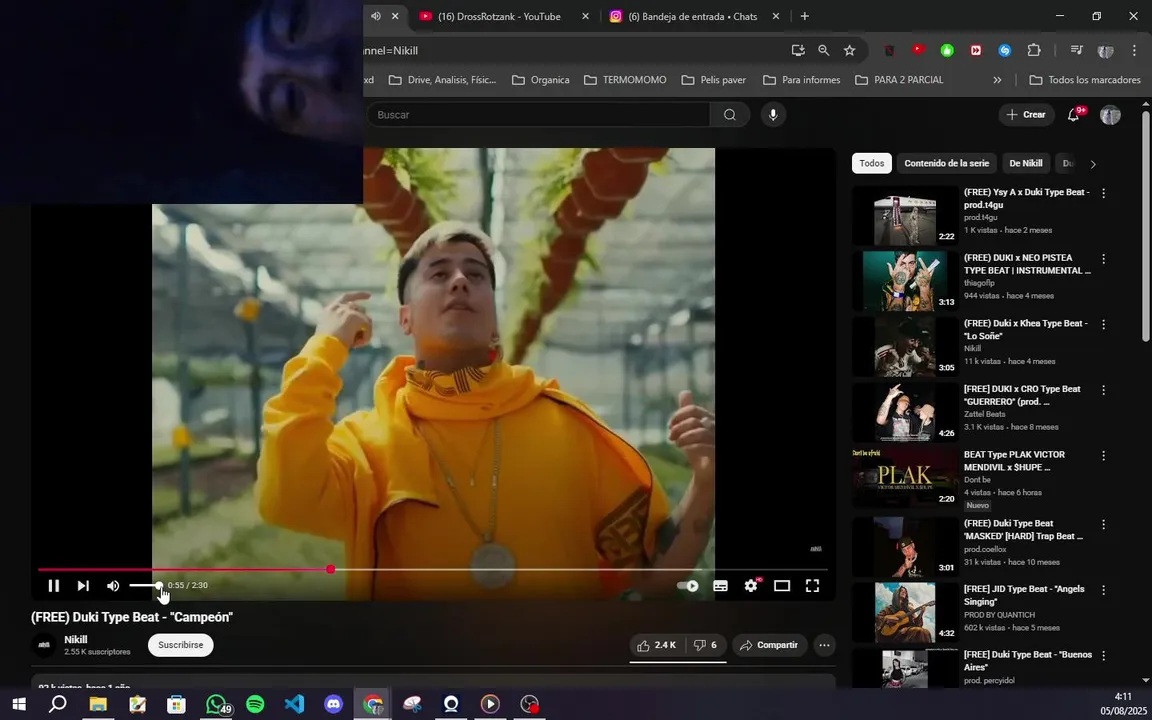Open menu for Lo Soñe video
This screenshot has width=1152, height=720.
1104,324
